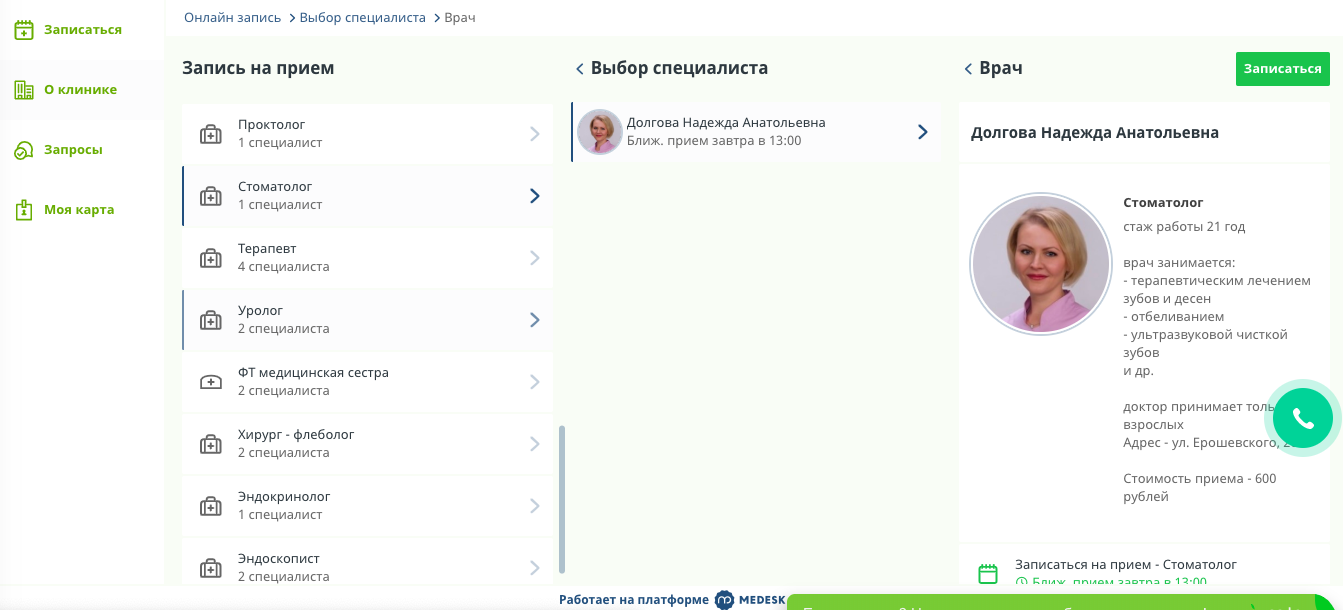Screen dimensions: 1343x610
Task: Click the calendar icon near Записаться на прием - Стоматолог
Action: (988, 573)
